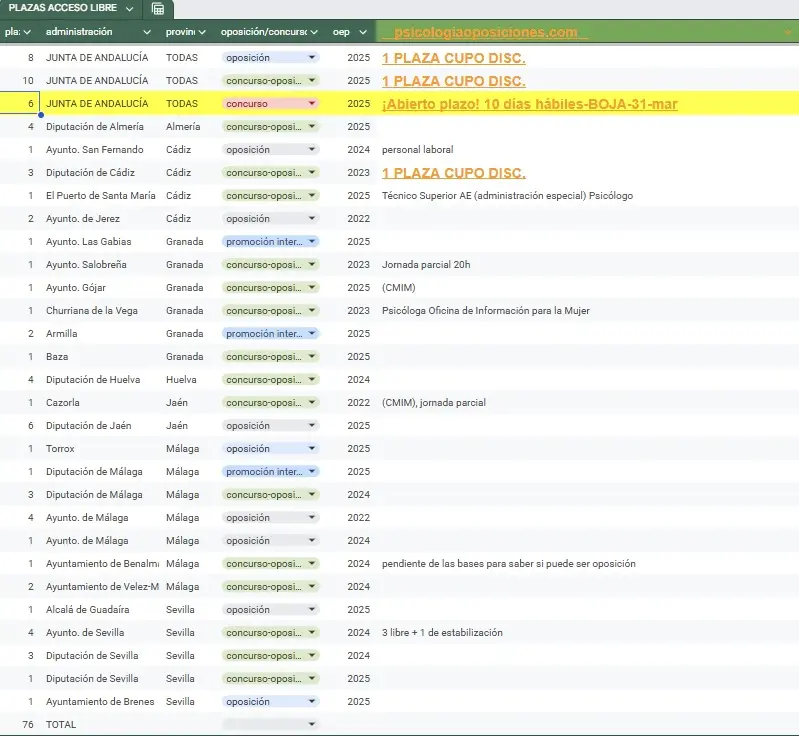The width and height of the screenshot is (799, 736).
Task: Expand the empty dropdown in the TOTAL row
Action: [312, 725]
